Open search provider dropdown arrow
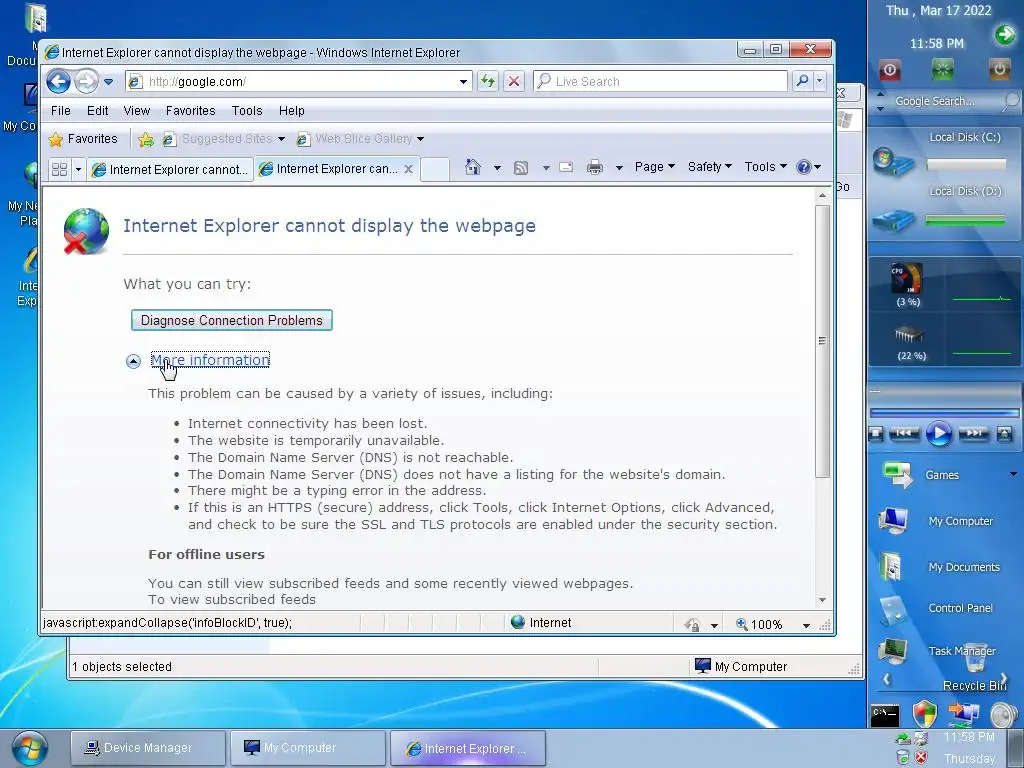This screenshot has width=1024, height=768. click(819, 81)
